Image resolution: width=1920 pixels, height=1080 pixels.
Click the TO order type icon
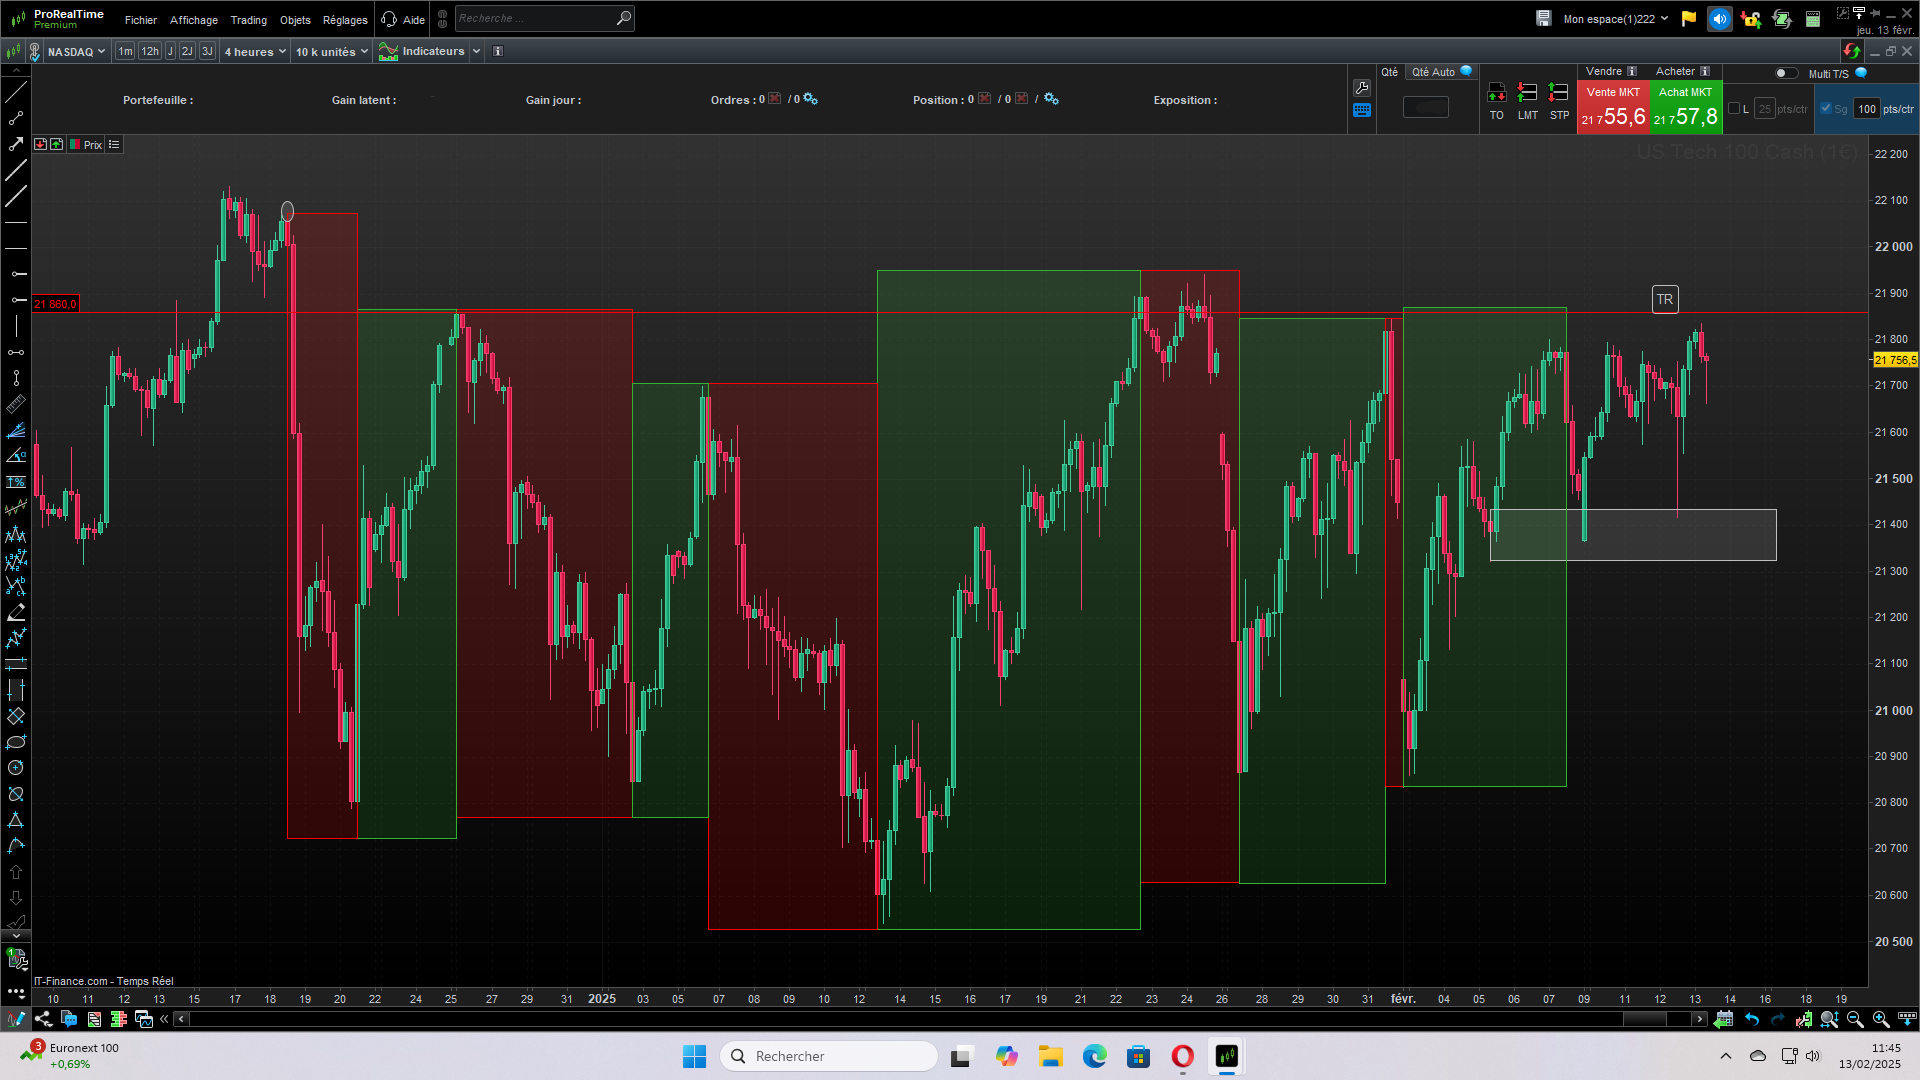[1496, 93]
